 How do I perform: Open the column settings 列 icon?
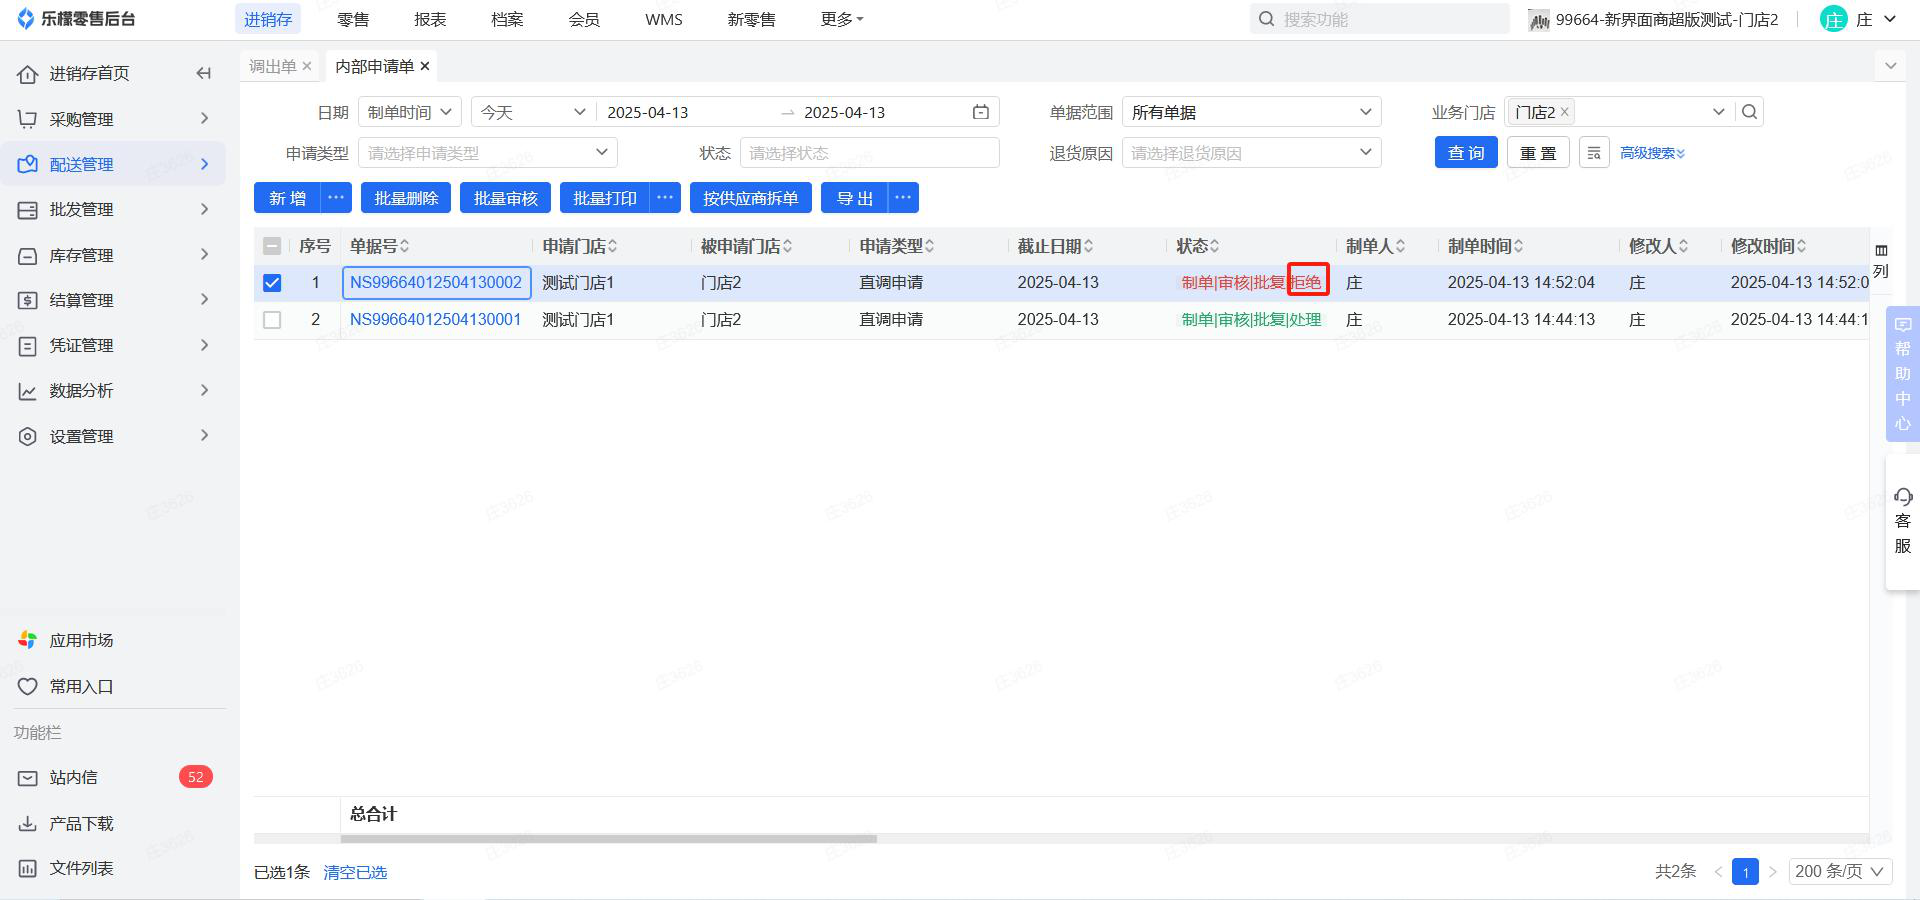[x=1881, y=261]
